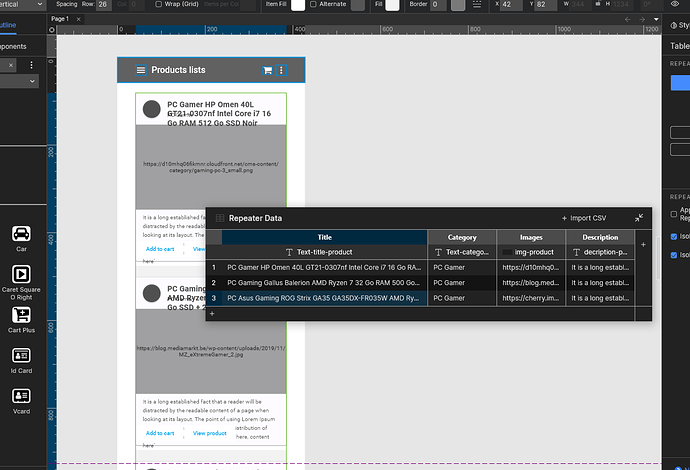The image size is (690, 470).
Task: Collapse the Repeater Data panel
Action: [x=639, y=218]
